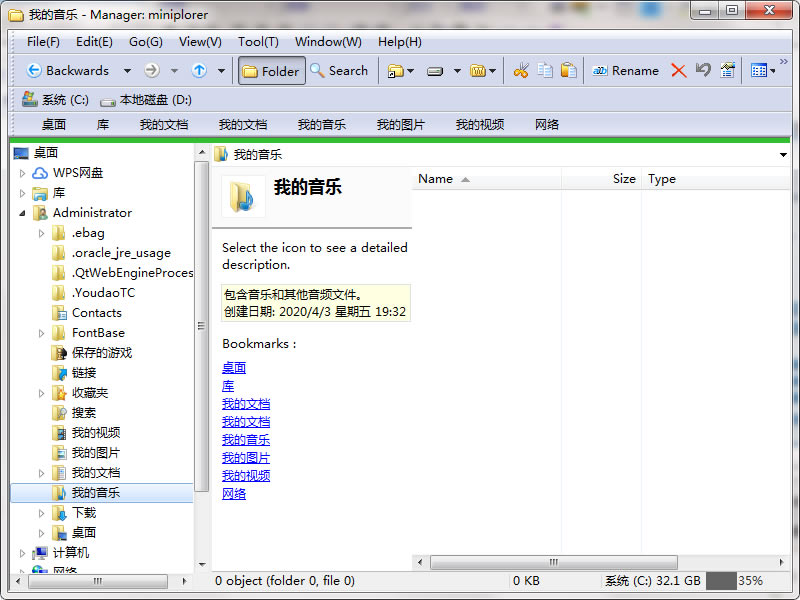
Task: Click the Copy icon
Action: click(x=545, y=71)
